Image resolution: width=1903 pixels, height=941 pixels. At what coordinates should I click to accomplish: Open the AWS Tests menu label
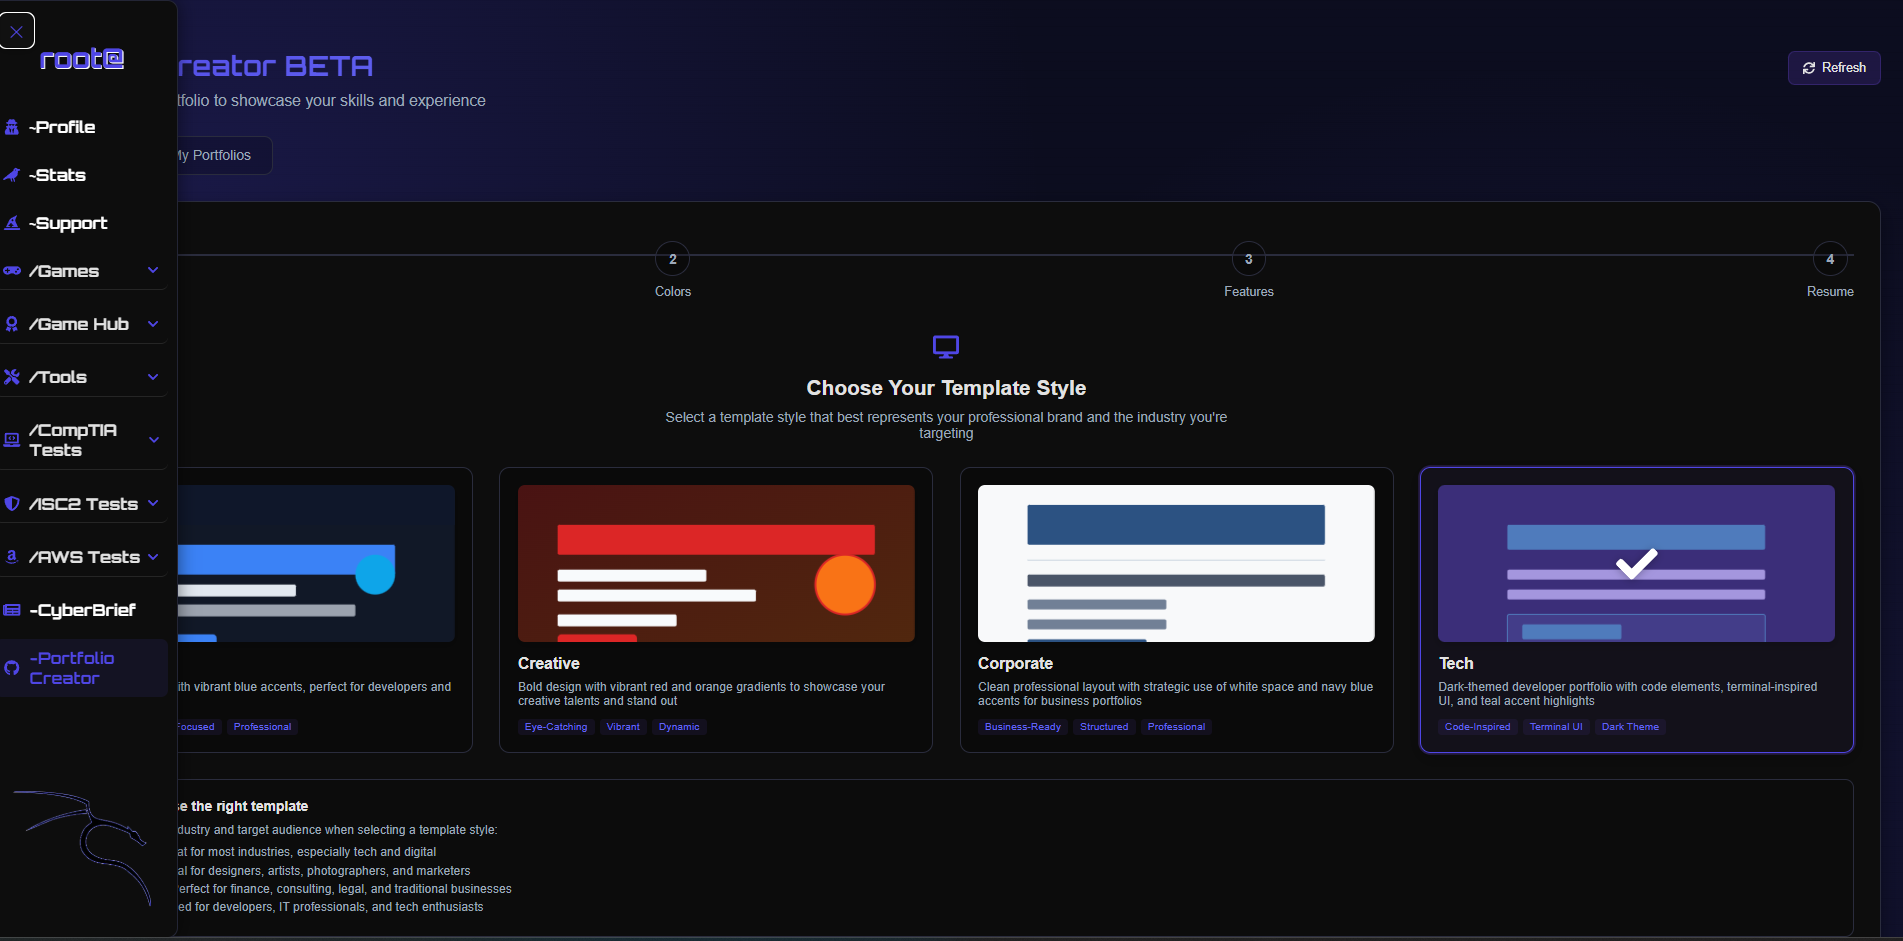pos(84,557)
